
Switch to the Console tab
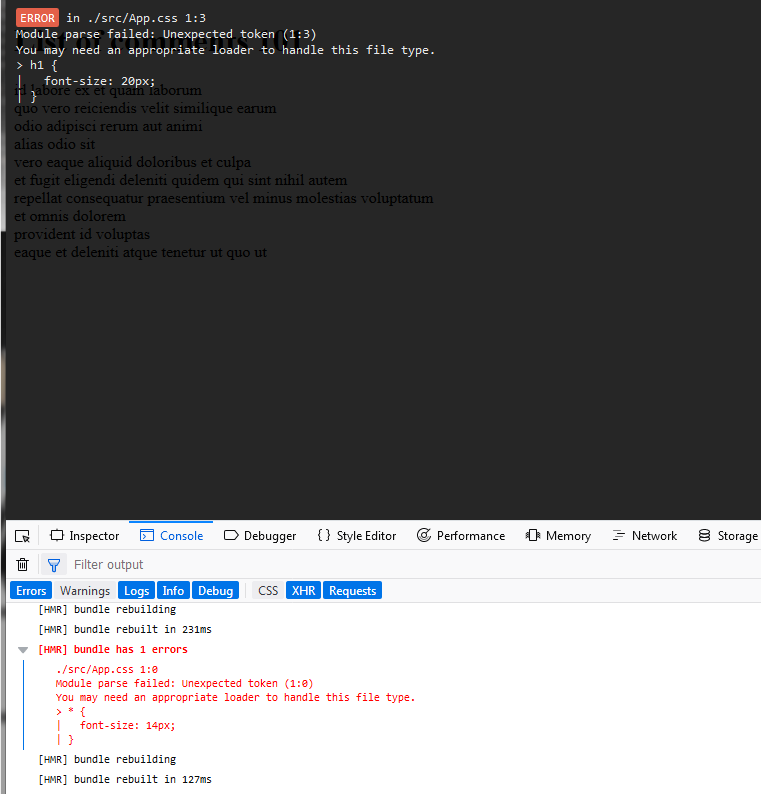[x=171, y=536]
